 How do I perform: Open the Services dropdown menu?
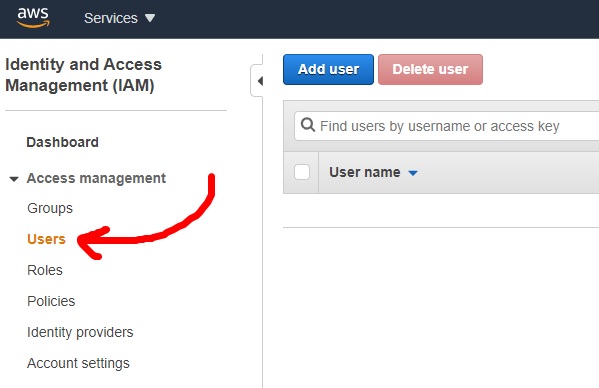pos(119,18)
